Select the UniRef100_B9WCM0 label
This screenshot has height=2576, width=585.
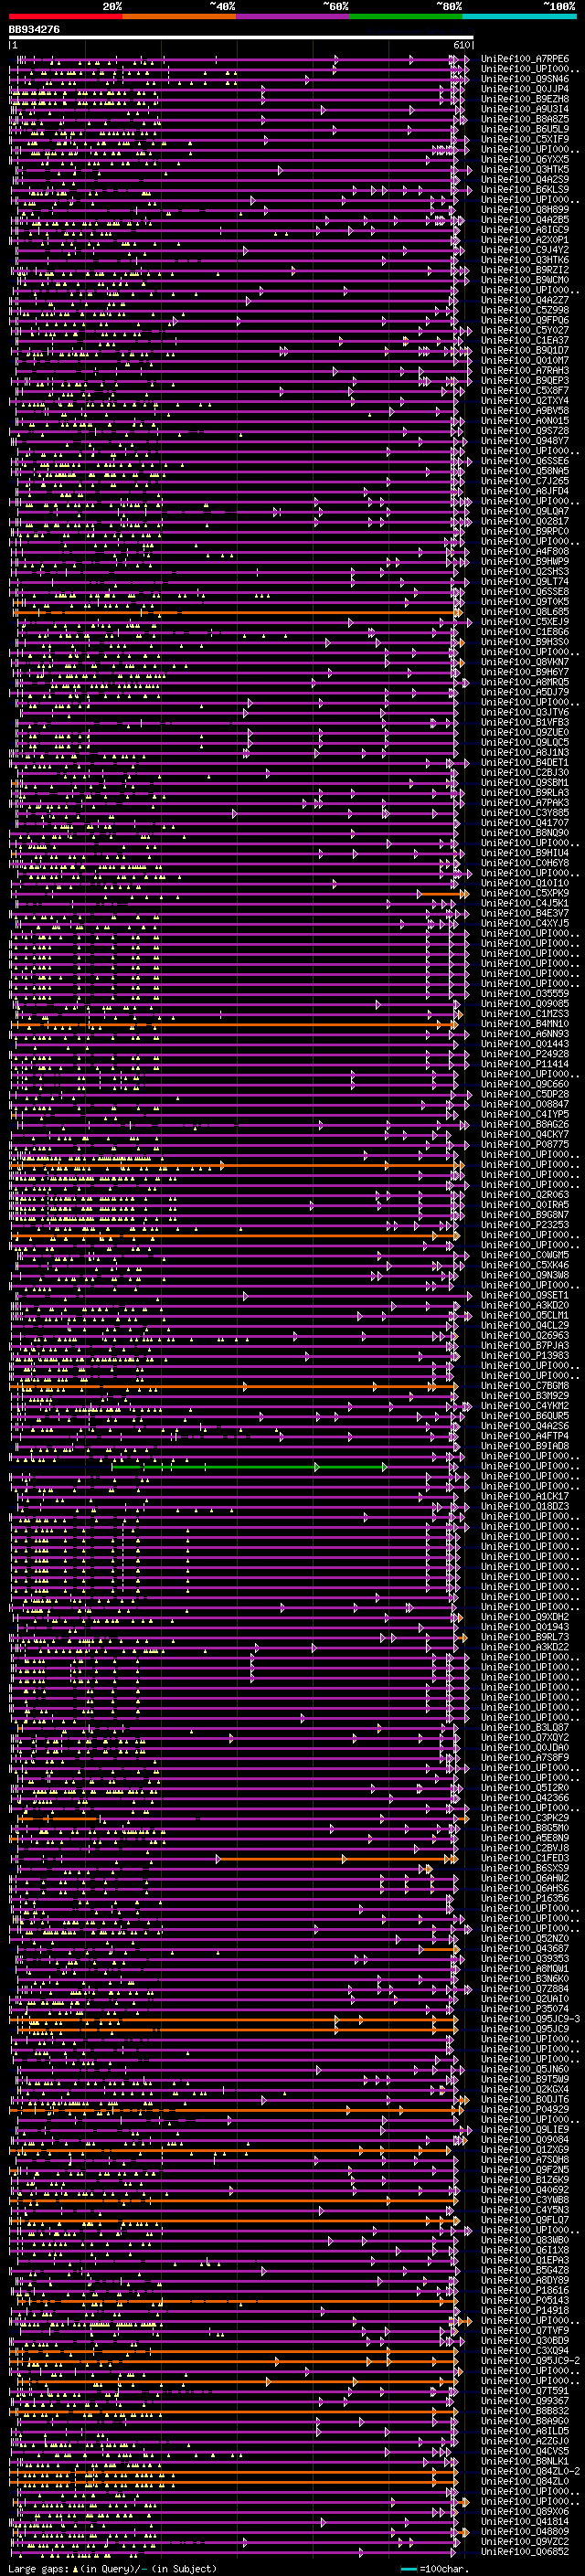[x=525, y=280]
